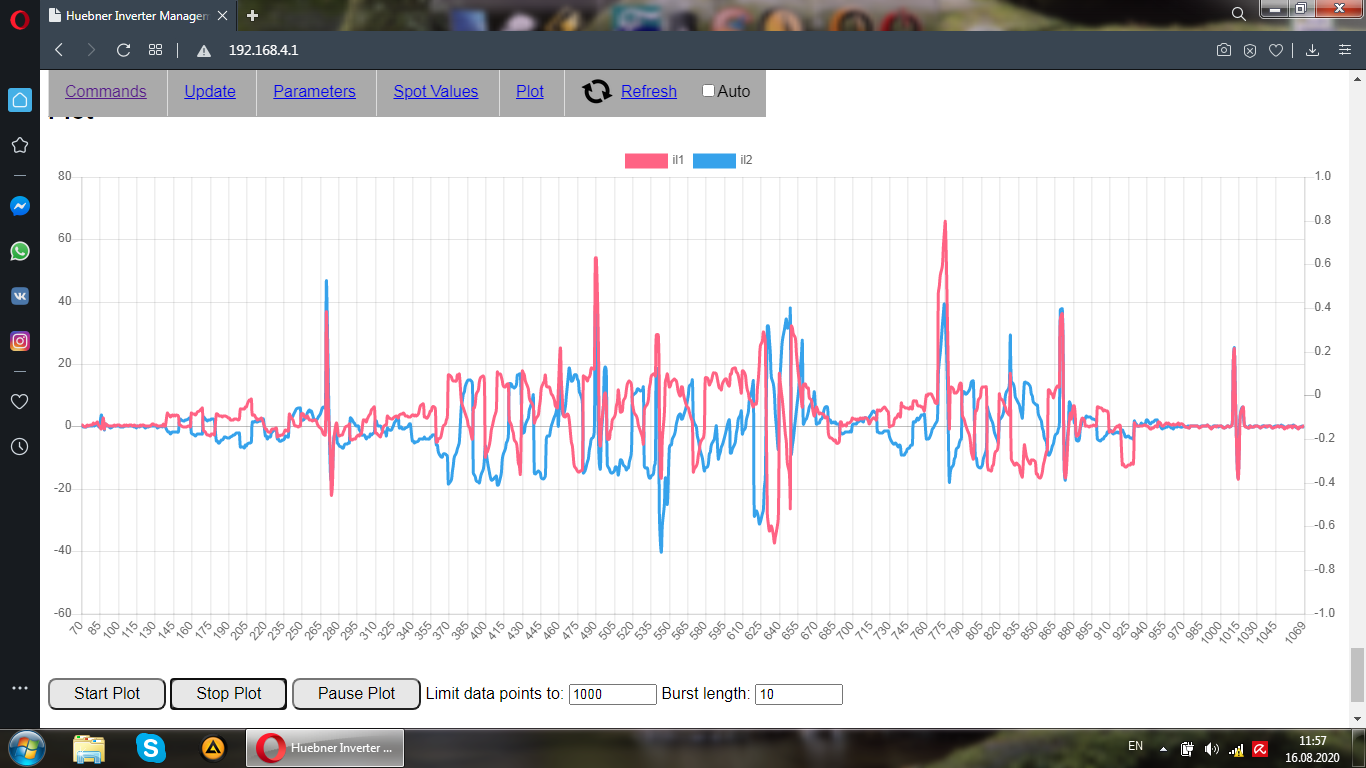1366x768 pixels.
Task: Open WhatsApp in the Opera sidebar
Action: [19, 251]
